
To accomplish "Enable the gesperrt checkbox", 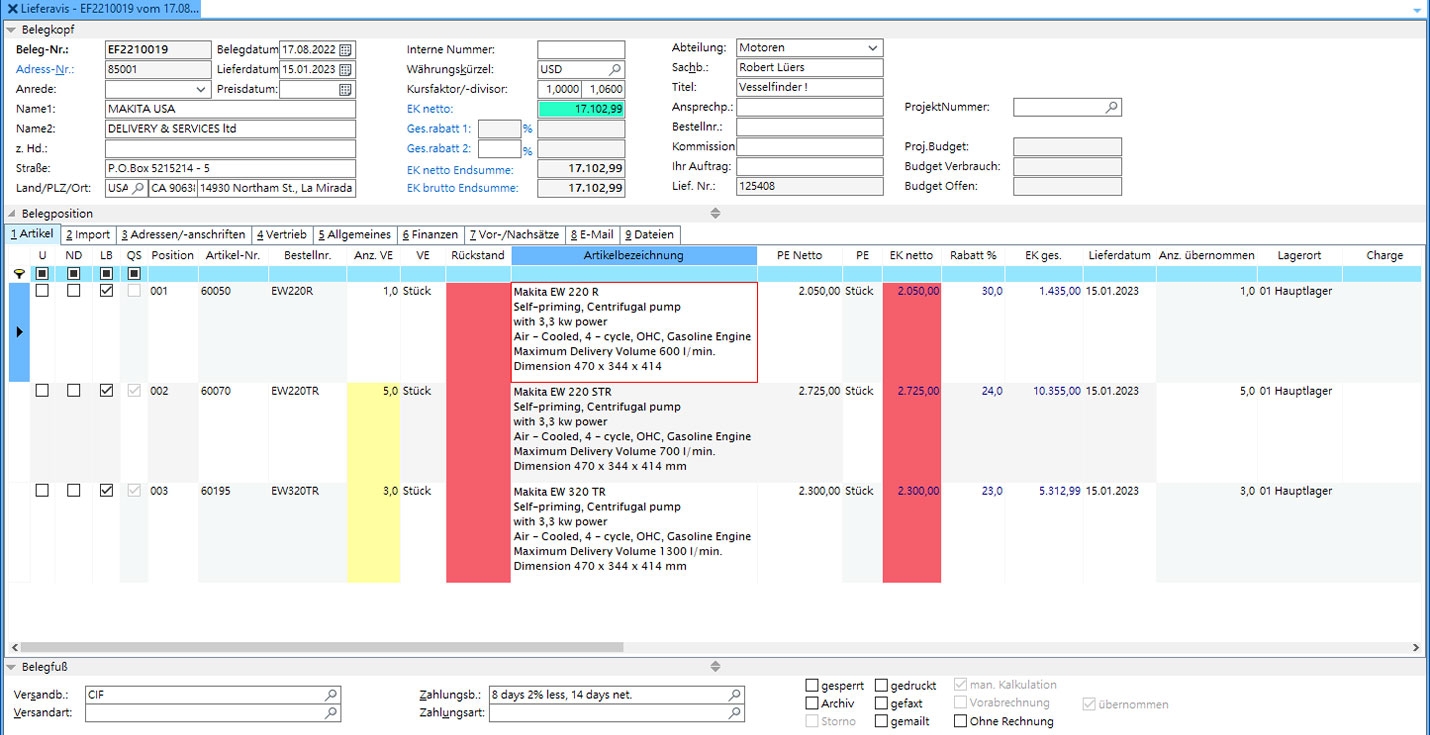I will (x=812, y=686).
